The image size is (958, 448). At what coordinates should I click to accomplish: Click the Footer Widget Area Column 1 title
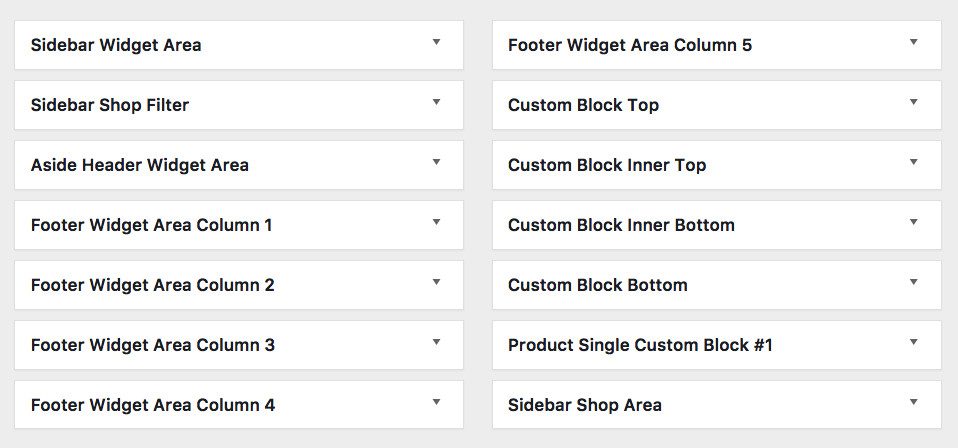151,225
